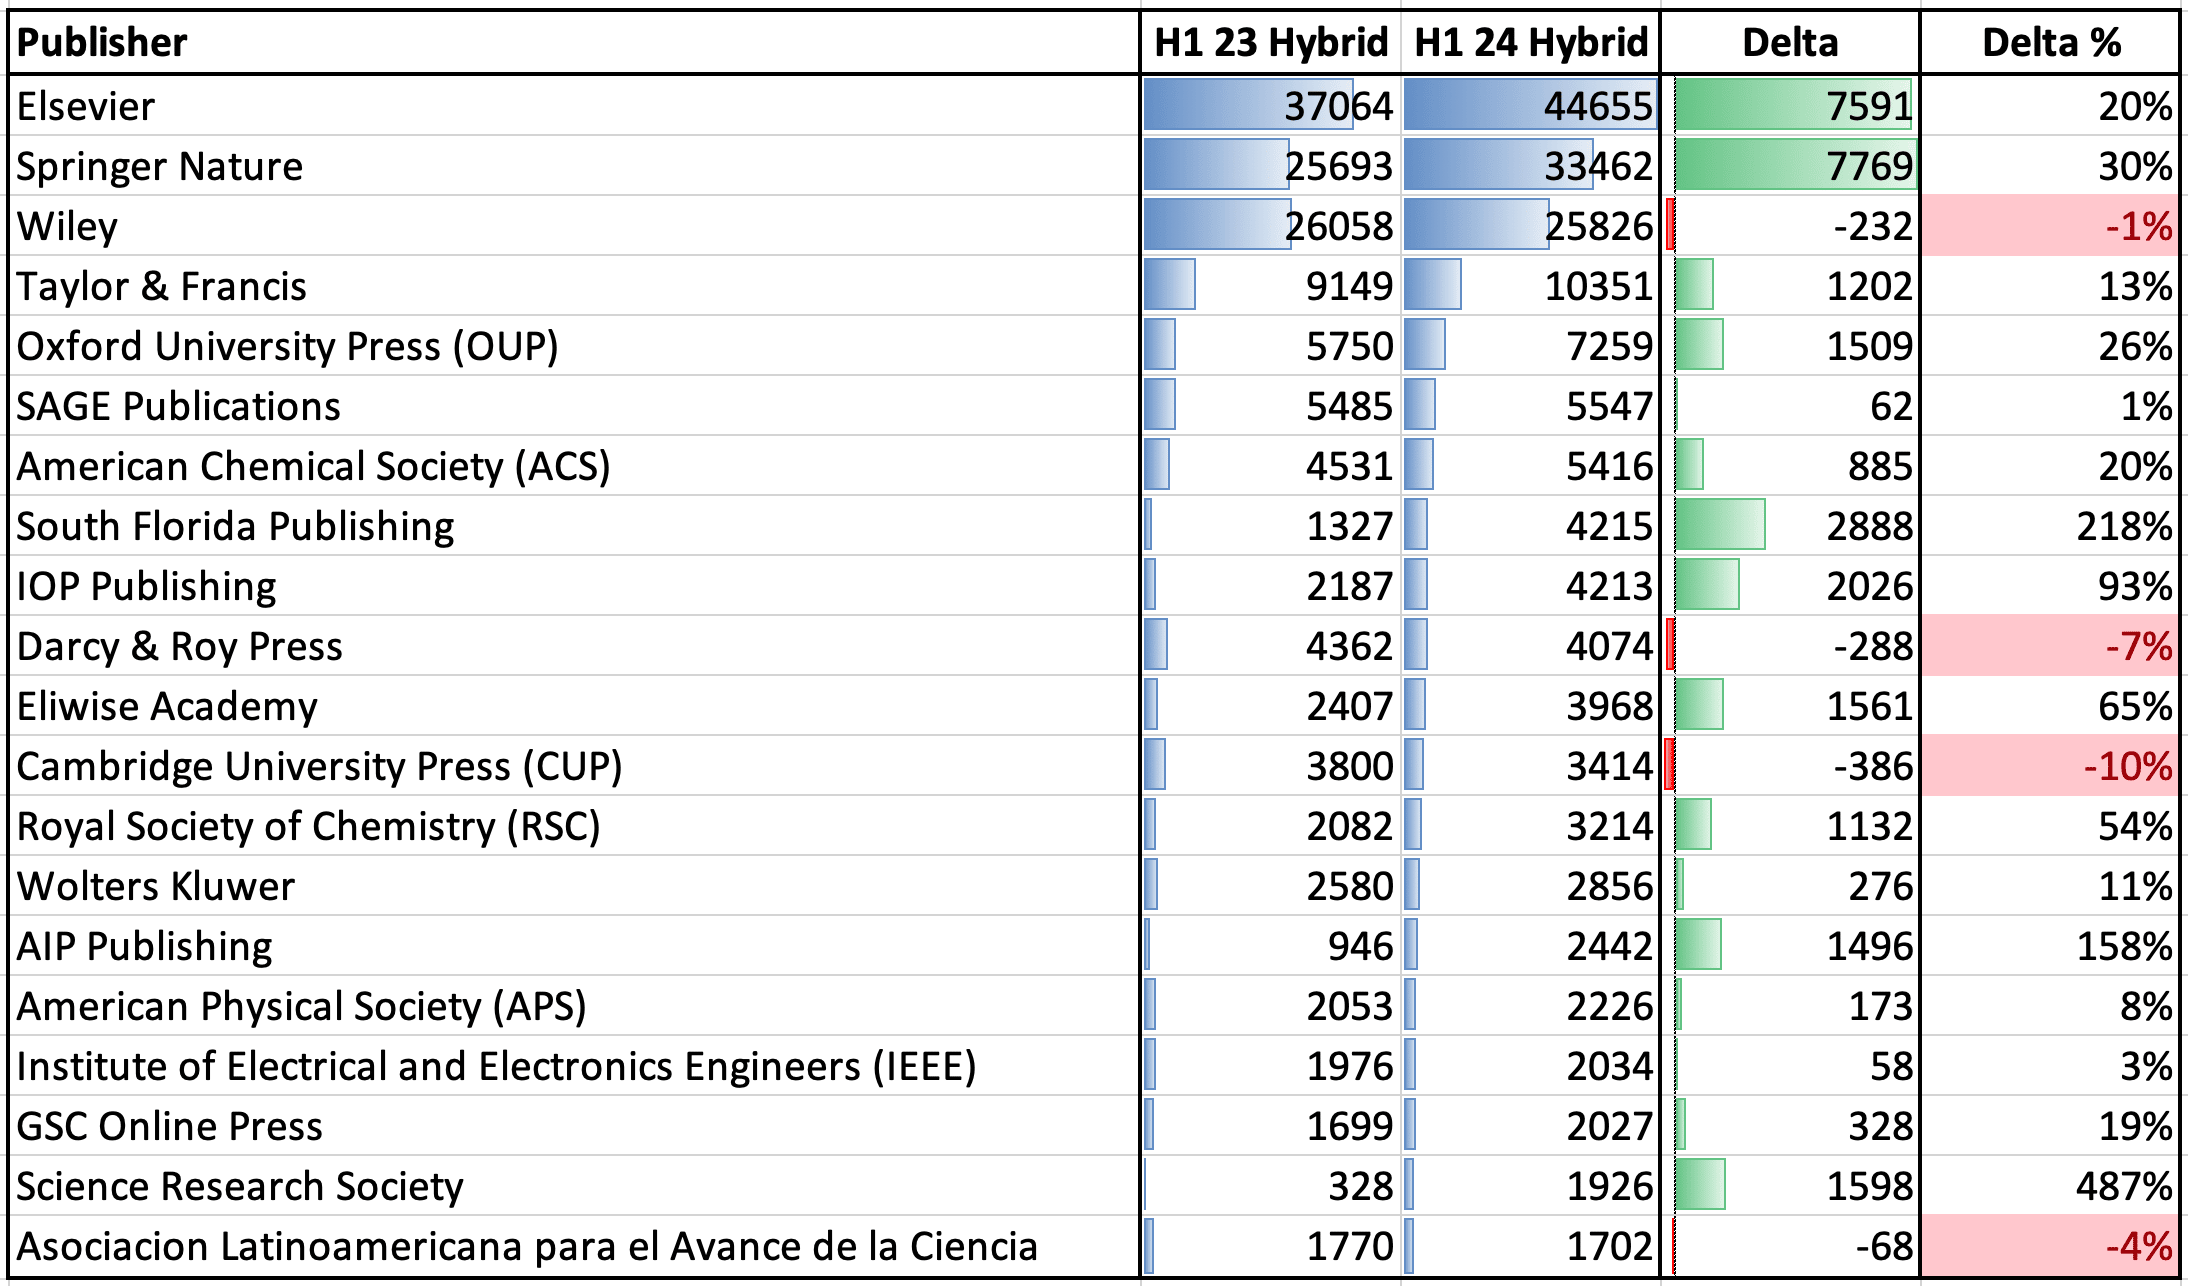The image size is (2188, 1286).
Task: Click IEEE H1 24 value 2034
Action: coord(1531,1065)
